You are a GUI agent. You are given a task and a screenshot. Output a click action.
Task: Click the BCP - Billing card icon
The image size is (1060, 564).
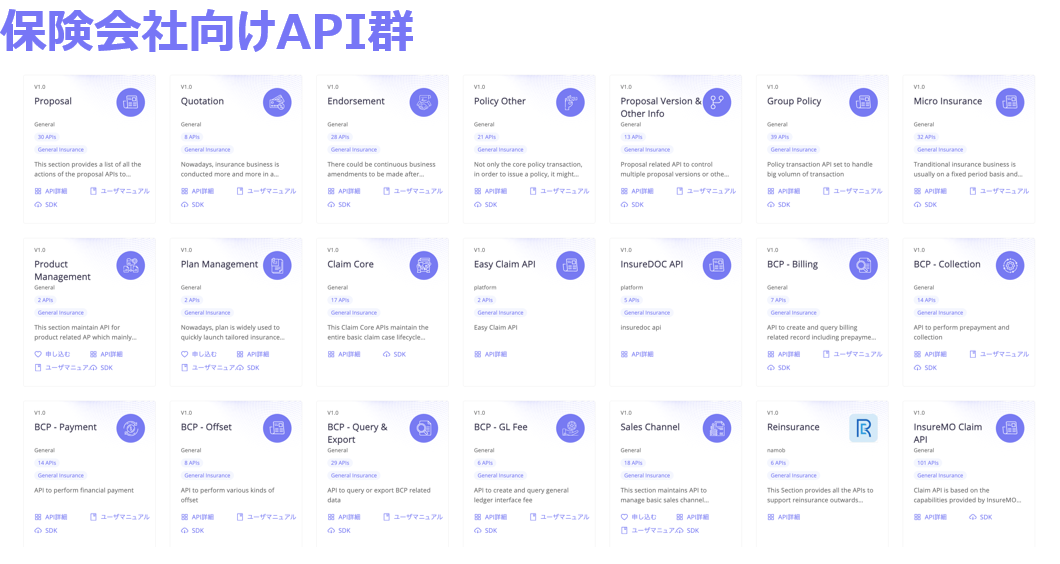coord(863,265)
